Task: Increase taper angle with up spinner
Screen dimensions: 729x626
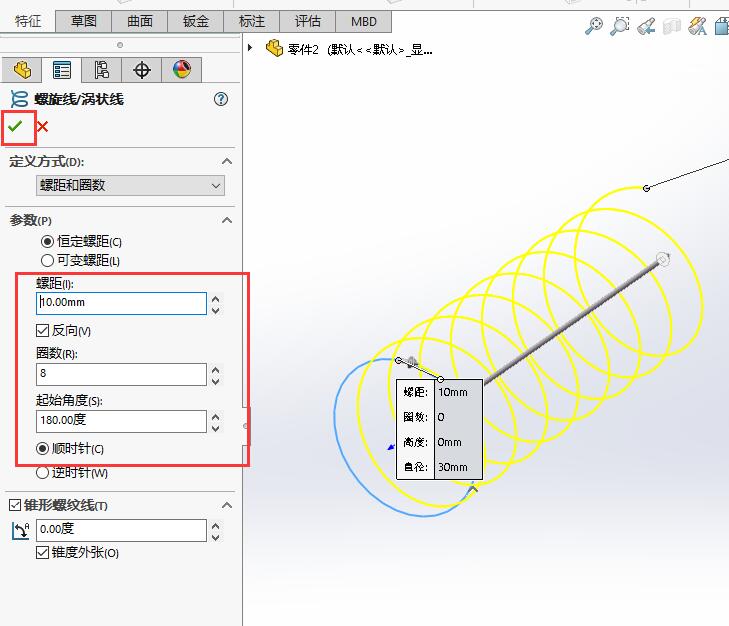Action: pyautogui.click(x=216, y=526)
